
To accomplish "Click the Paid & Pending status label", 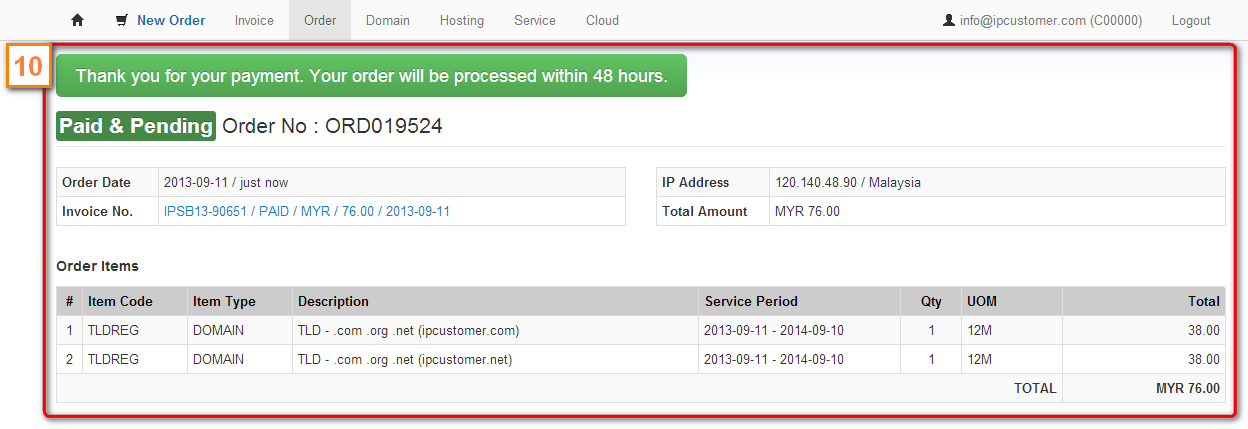I will (136, 126).
